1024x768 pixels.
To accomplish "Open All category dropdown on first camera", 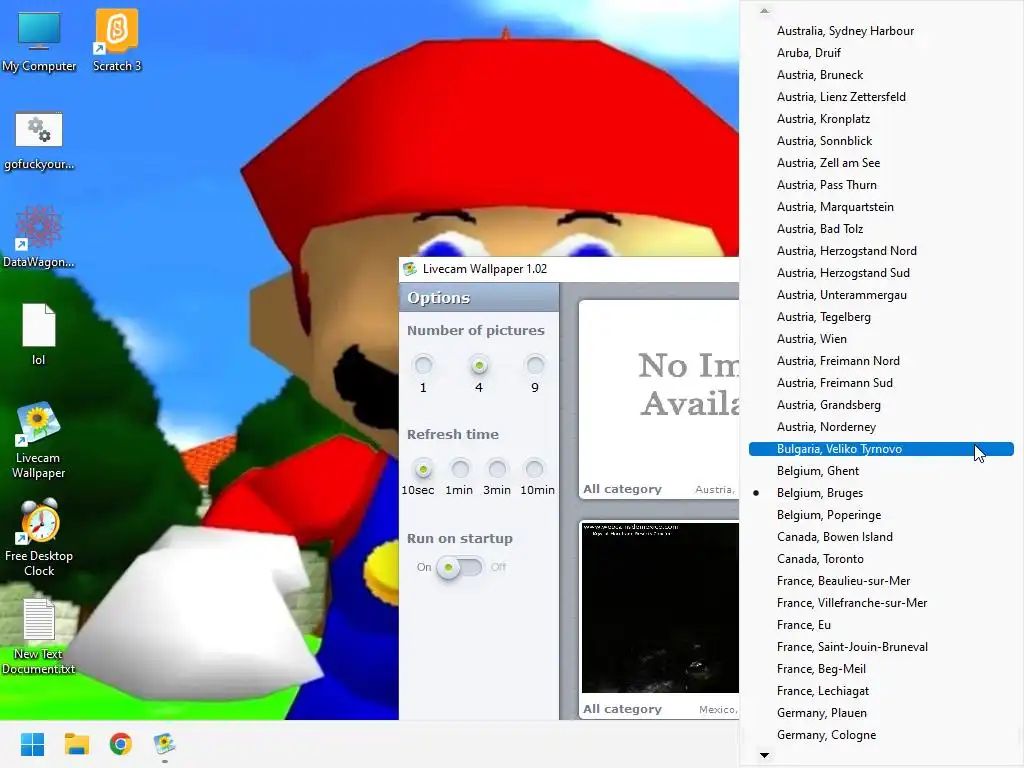I will click(622, 489).
